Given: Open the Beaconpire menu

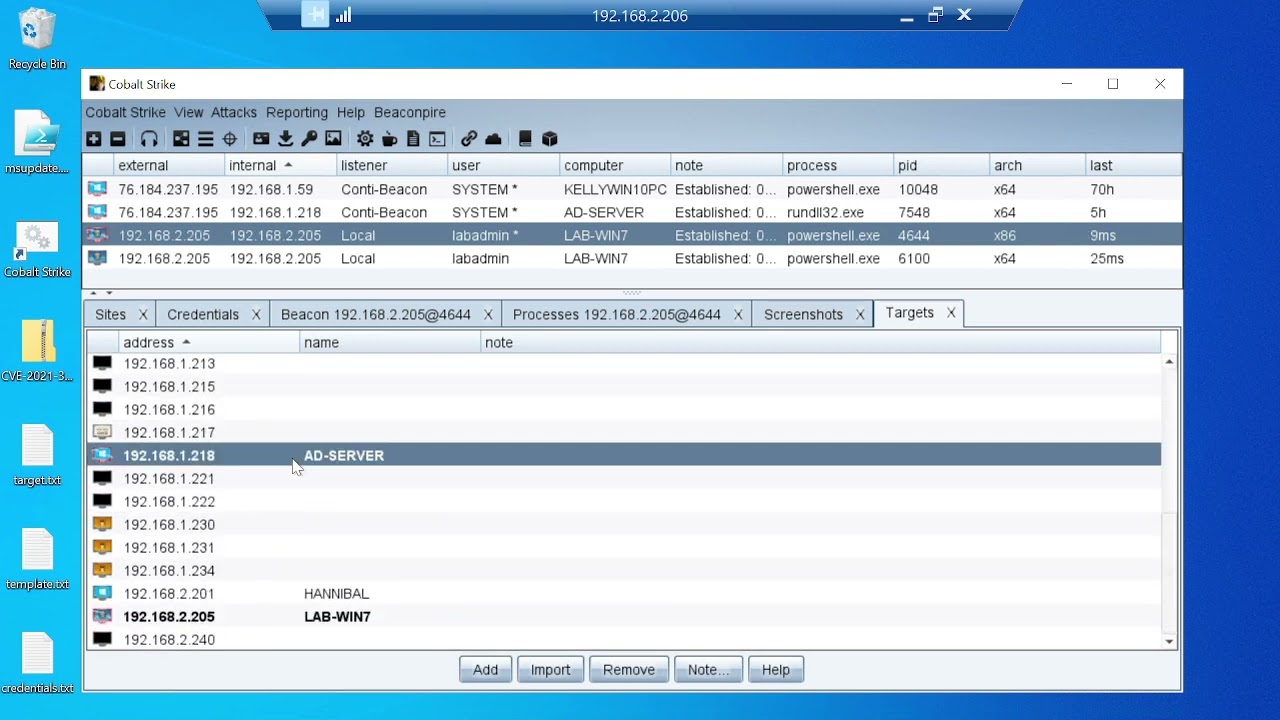Looking at the screenshot, I should 410,112.
